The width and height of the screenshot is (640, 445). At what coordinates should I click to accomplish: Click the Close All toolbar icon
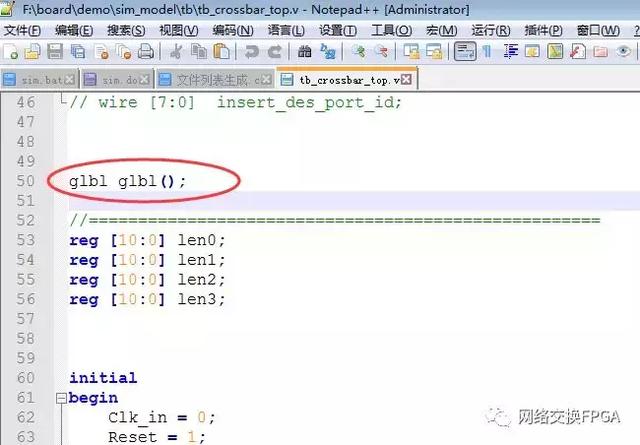tap(123, 51)
